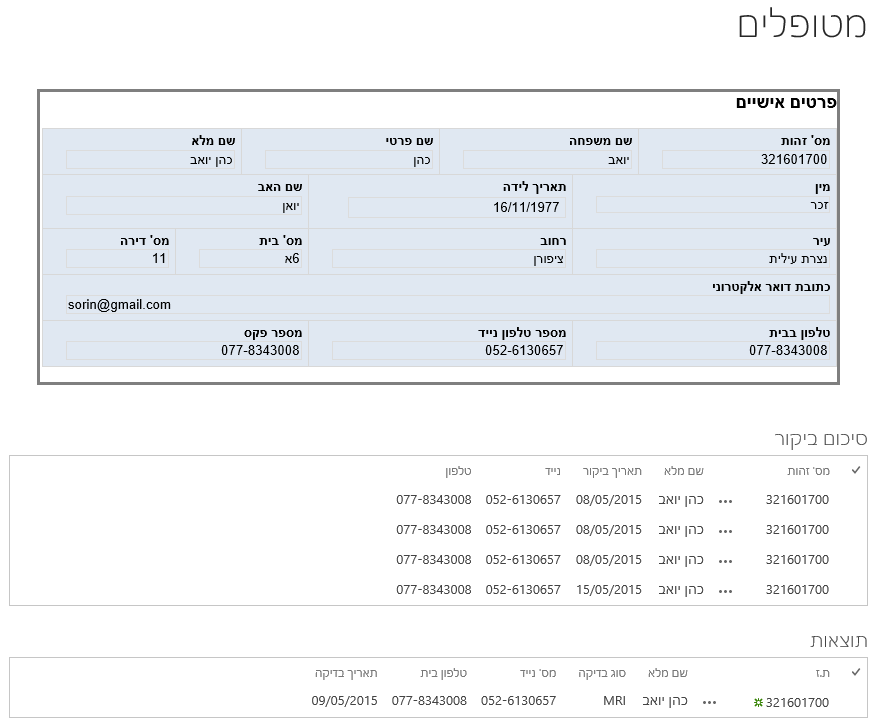Click the email field showing sorin@gmail.com
This screenshot has height=725, width=876.
coord(447,305)
